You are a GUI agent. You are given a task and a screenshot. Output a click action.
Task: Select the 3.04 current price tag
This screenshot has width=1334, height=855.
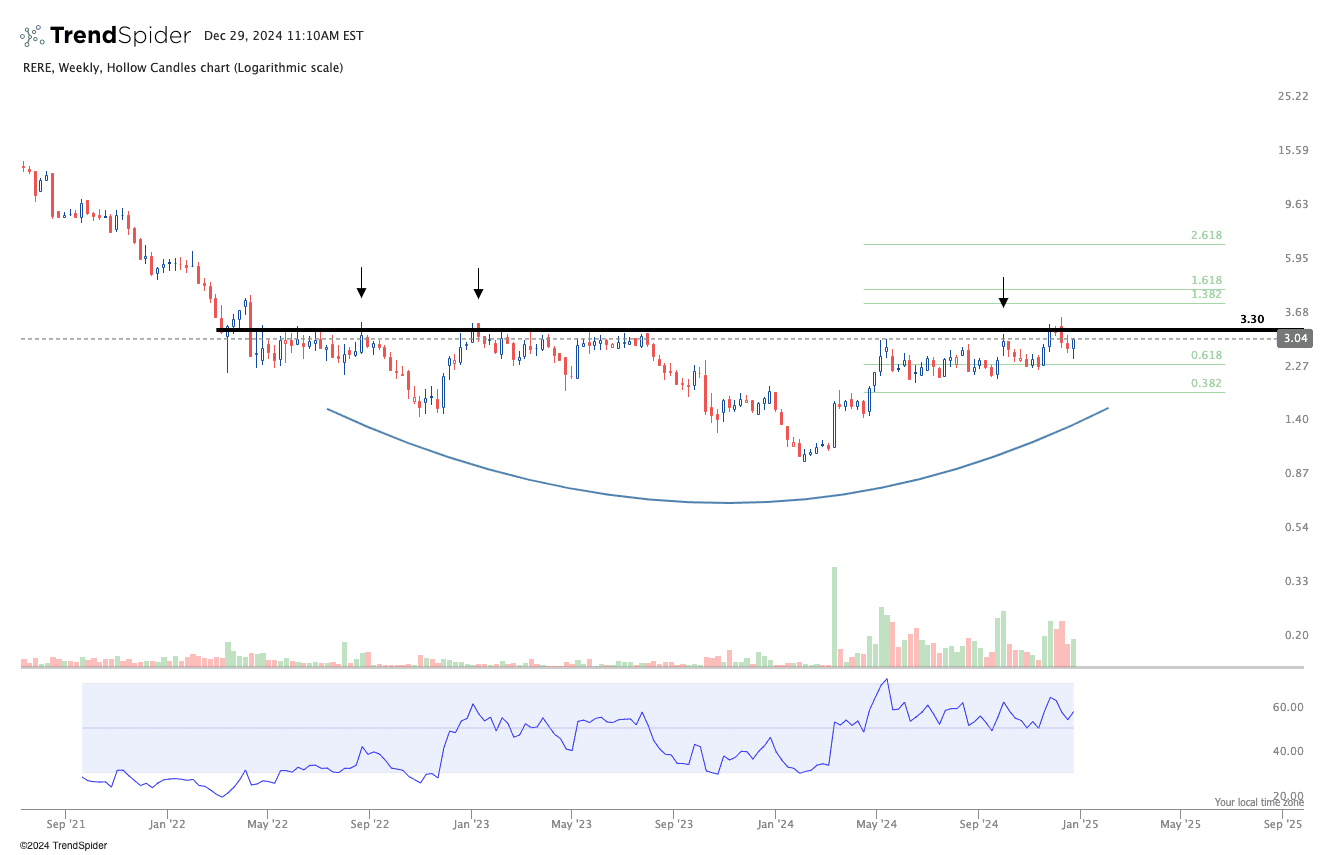pos(1292,339)
